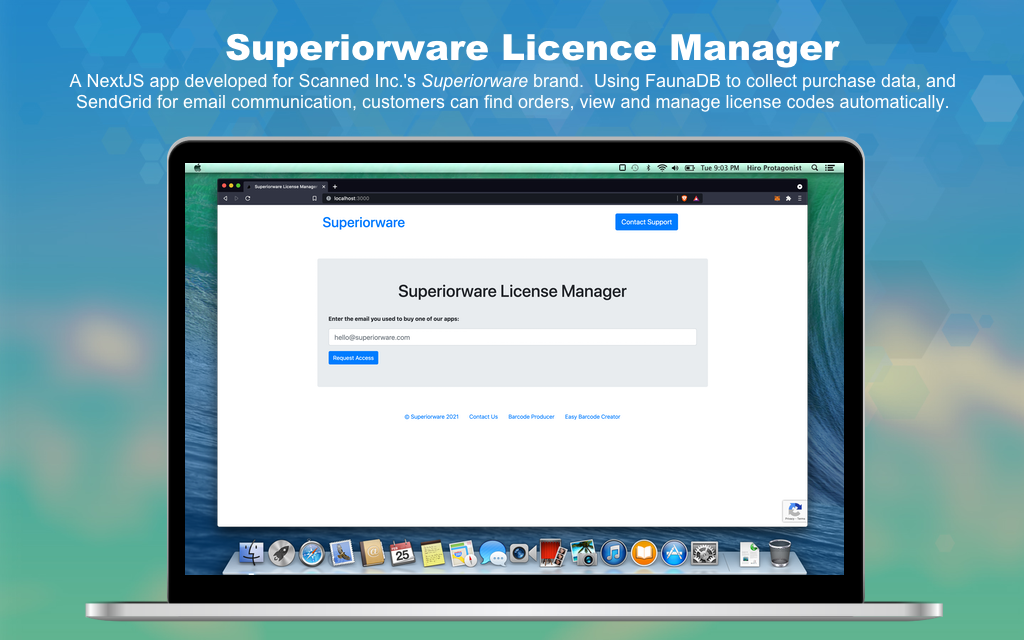Open the Apple menu
1024x640 pixels.
pos(198,168)
